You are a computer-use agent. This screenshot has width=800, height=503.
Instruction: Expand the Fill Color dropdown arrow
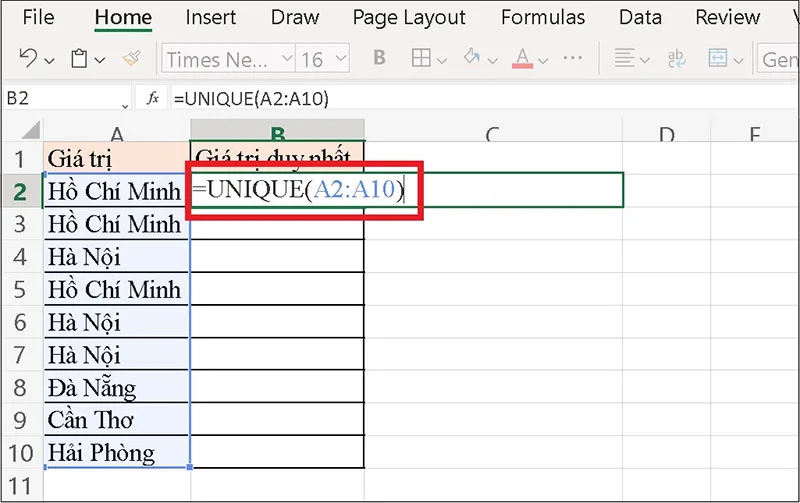[492, 61]
